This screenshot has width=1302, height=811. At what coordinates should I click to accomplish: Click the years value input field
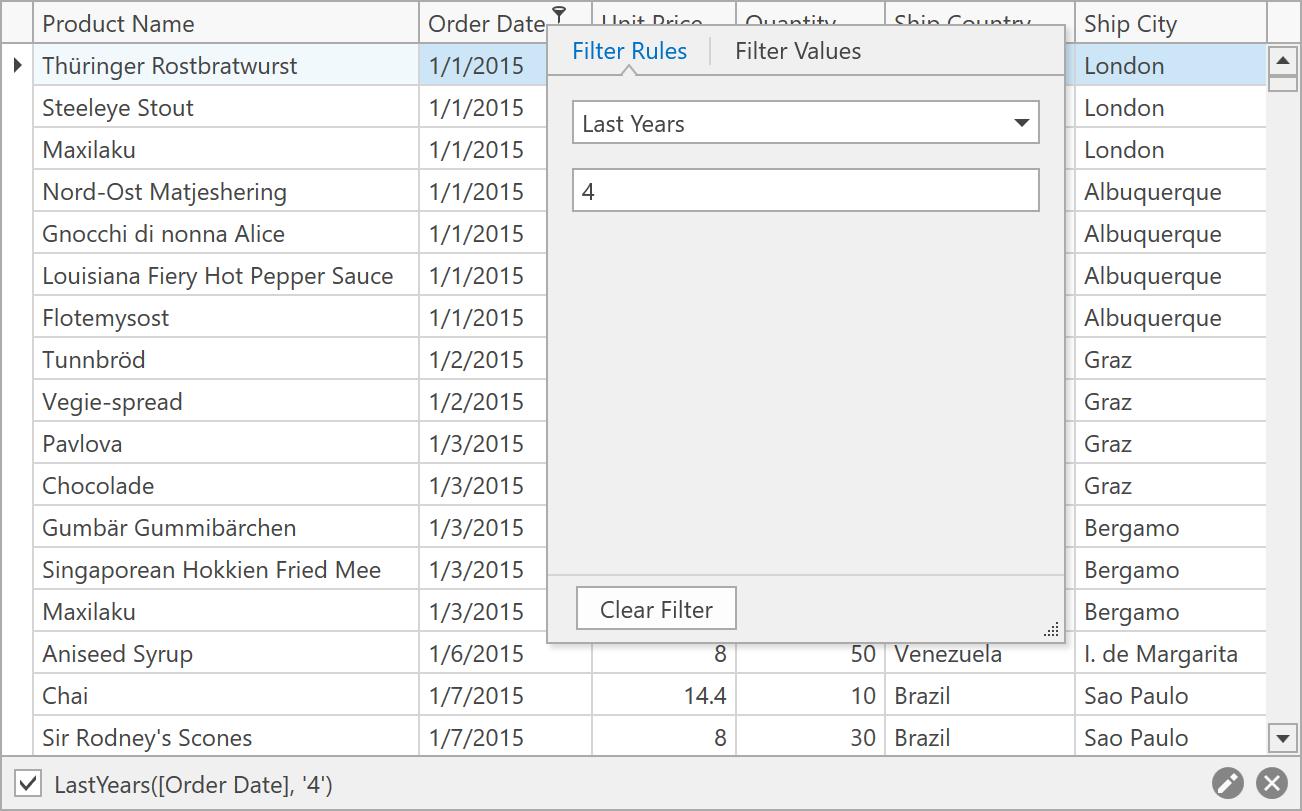pos(805,190)
